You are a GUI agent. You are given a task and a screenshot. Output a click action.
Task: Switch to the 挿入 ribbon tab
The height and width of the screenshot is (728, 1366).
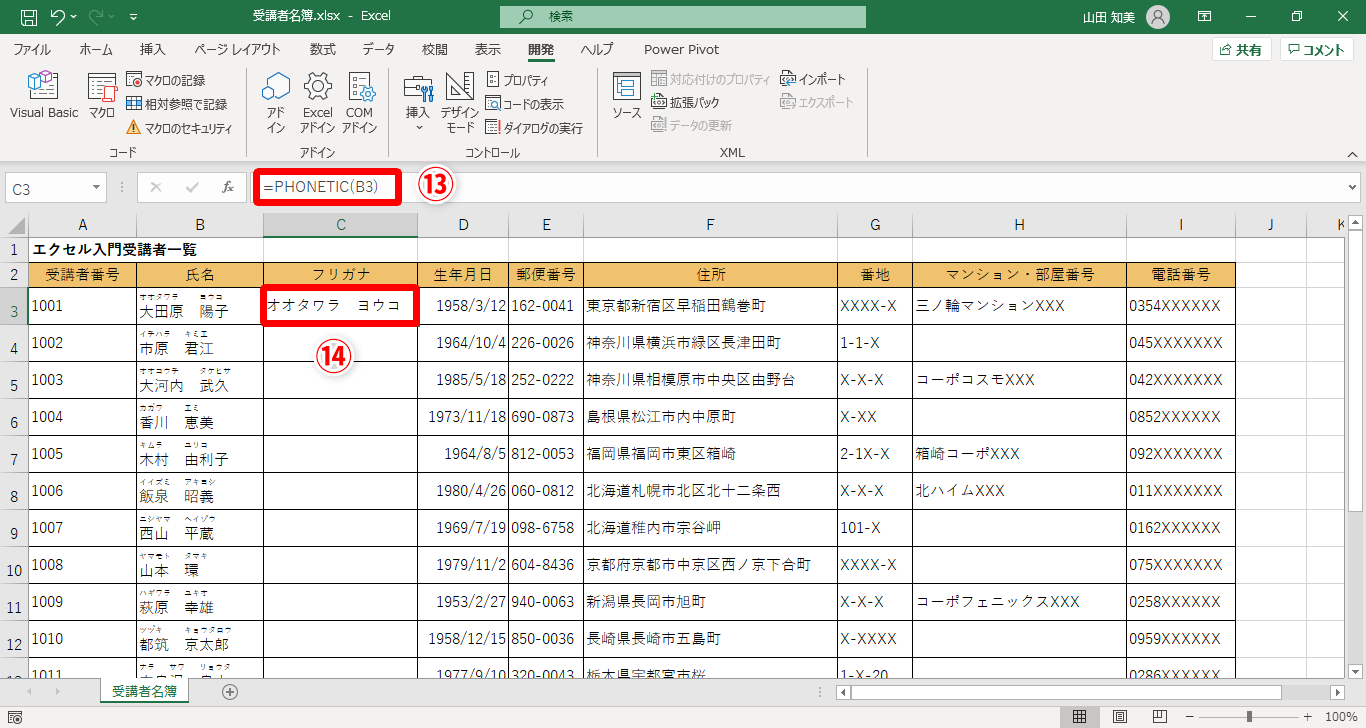[153, 49]
